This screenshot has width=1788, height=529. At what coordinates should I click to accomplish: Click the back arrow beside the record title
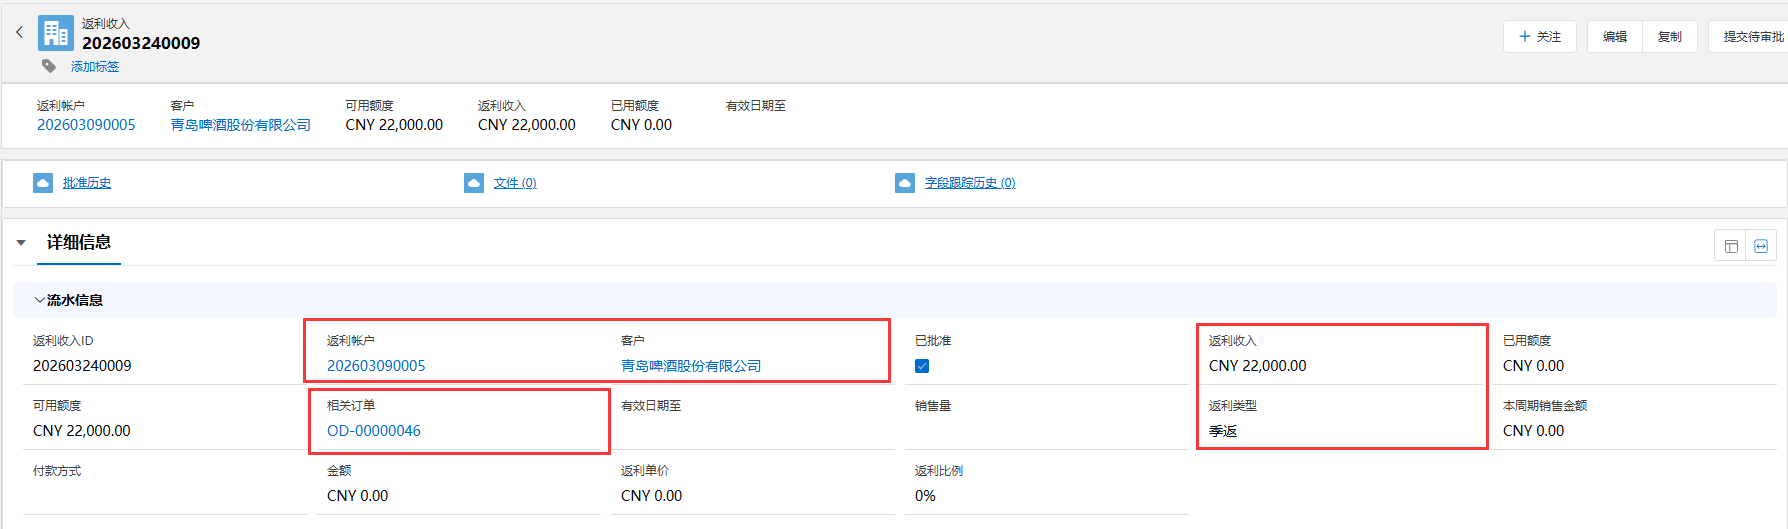(x=19, y=33)
